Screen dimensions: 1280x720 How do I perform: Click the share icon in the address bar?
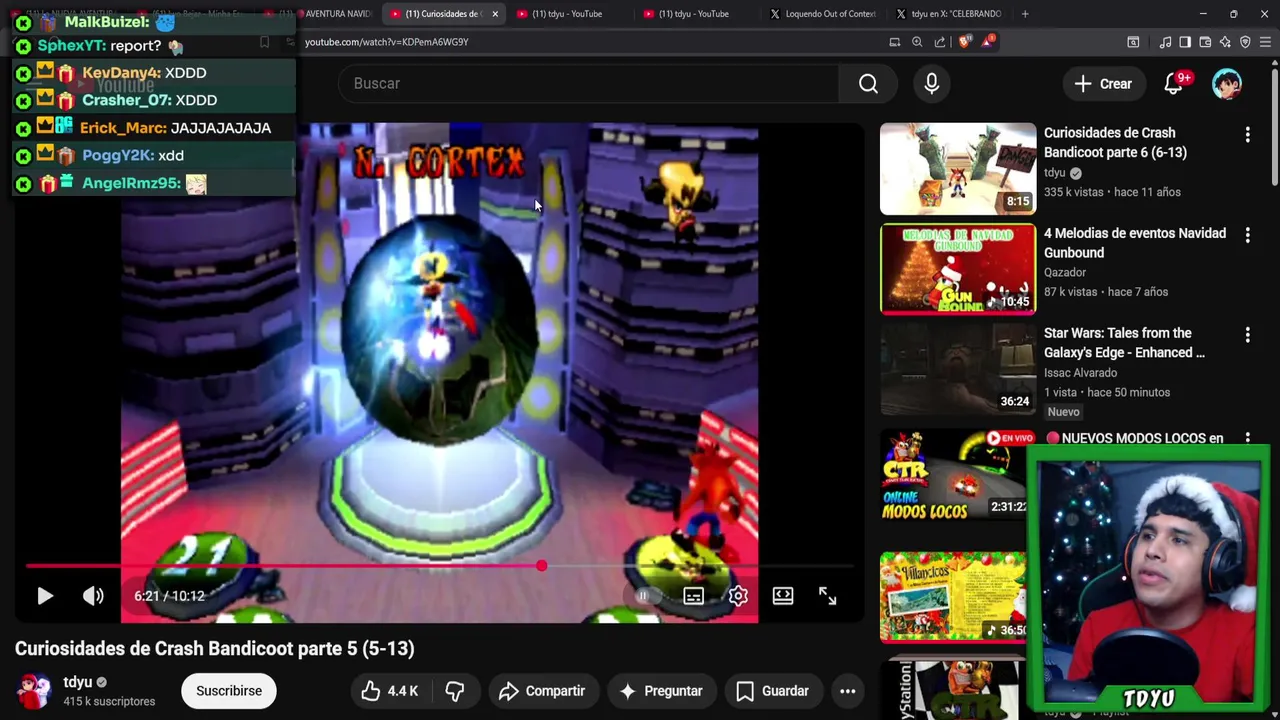tap(940, 42)
